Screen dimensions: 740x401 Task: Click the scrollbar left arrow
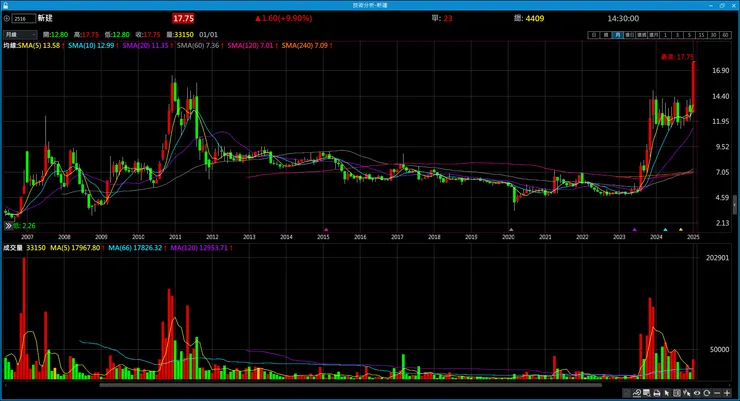pyautogui.click(x=5, y=385)
